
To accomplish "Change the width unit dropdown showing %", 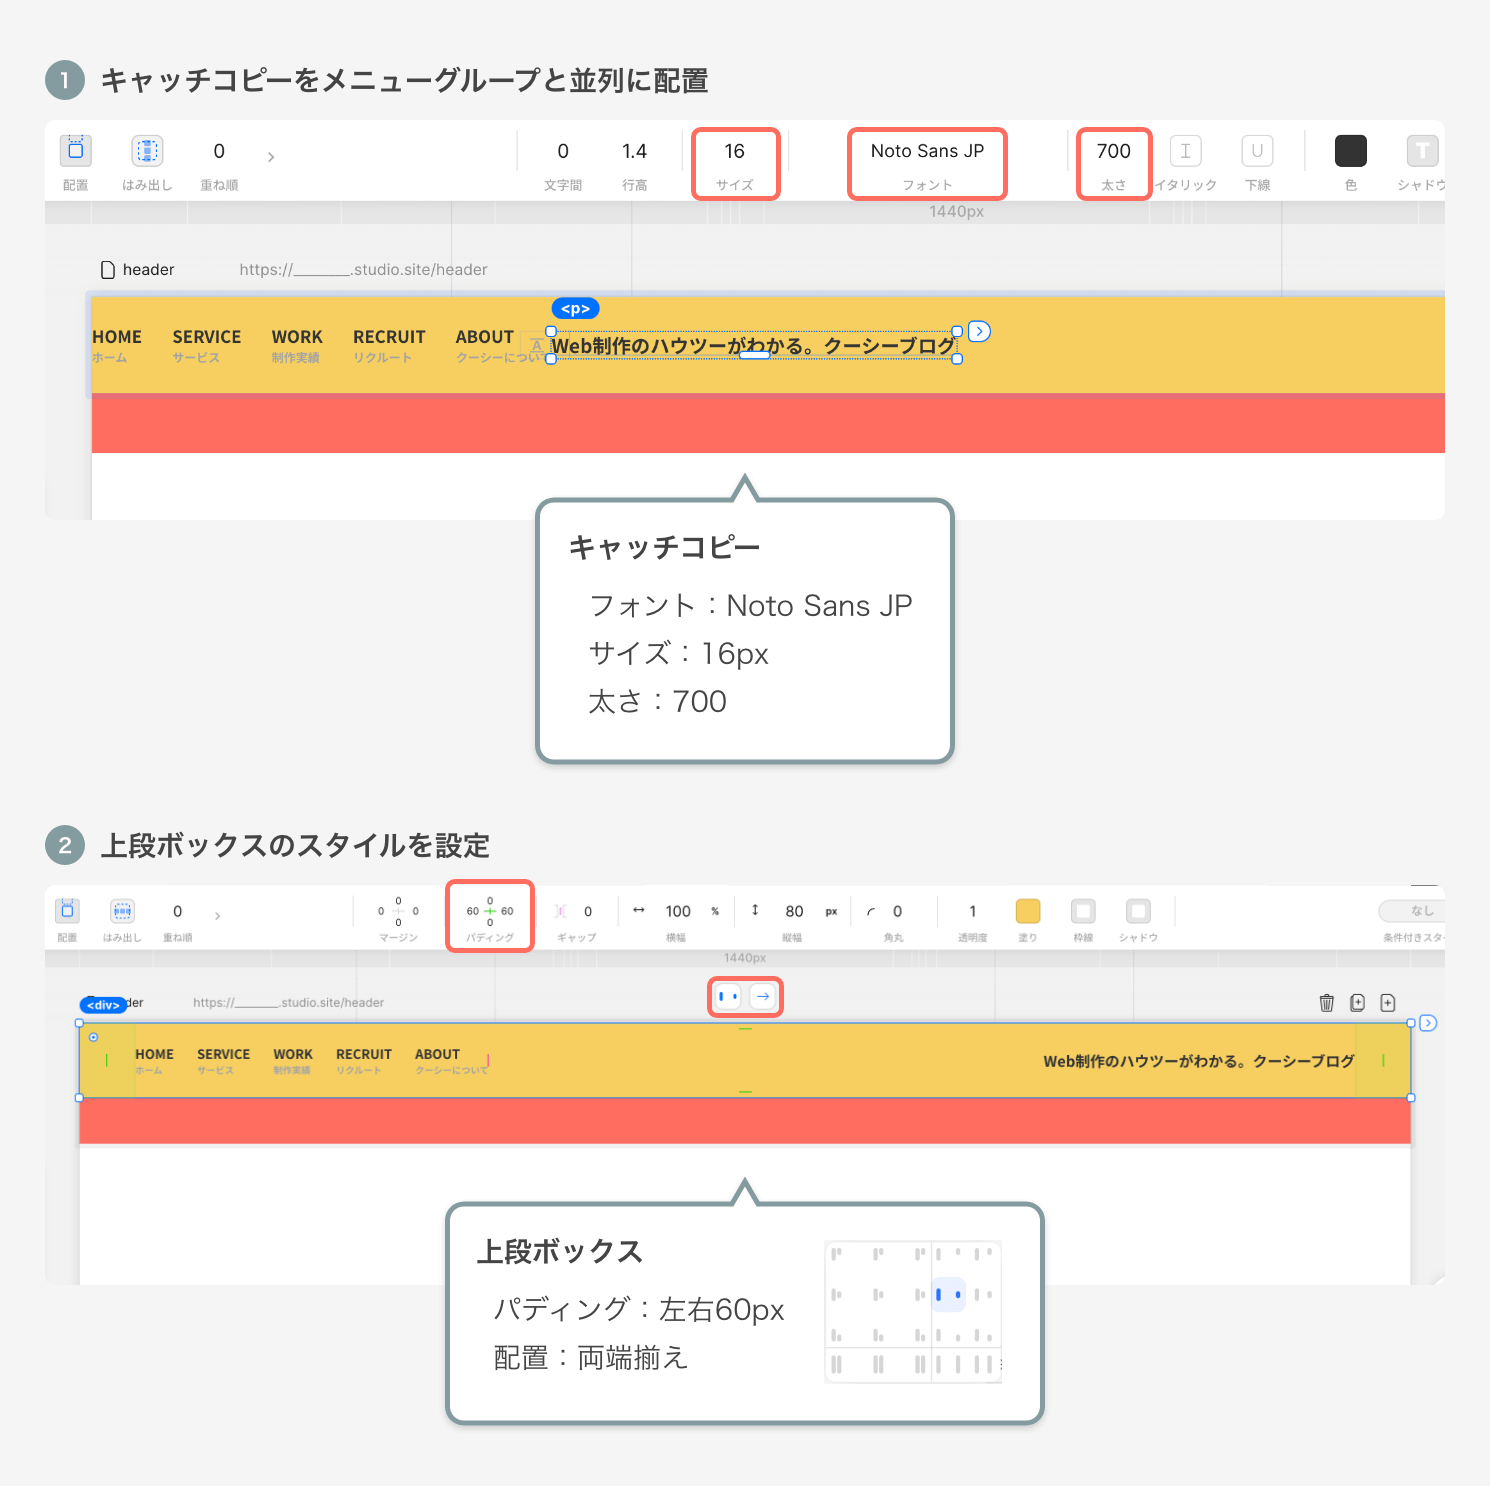I will (715, 911).
